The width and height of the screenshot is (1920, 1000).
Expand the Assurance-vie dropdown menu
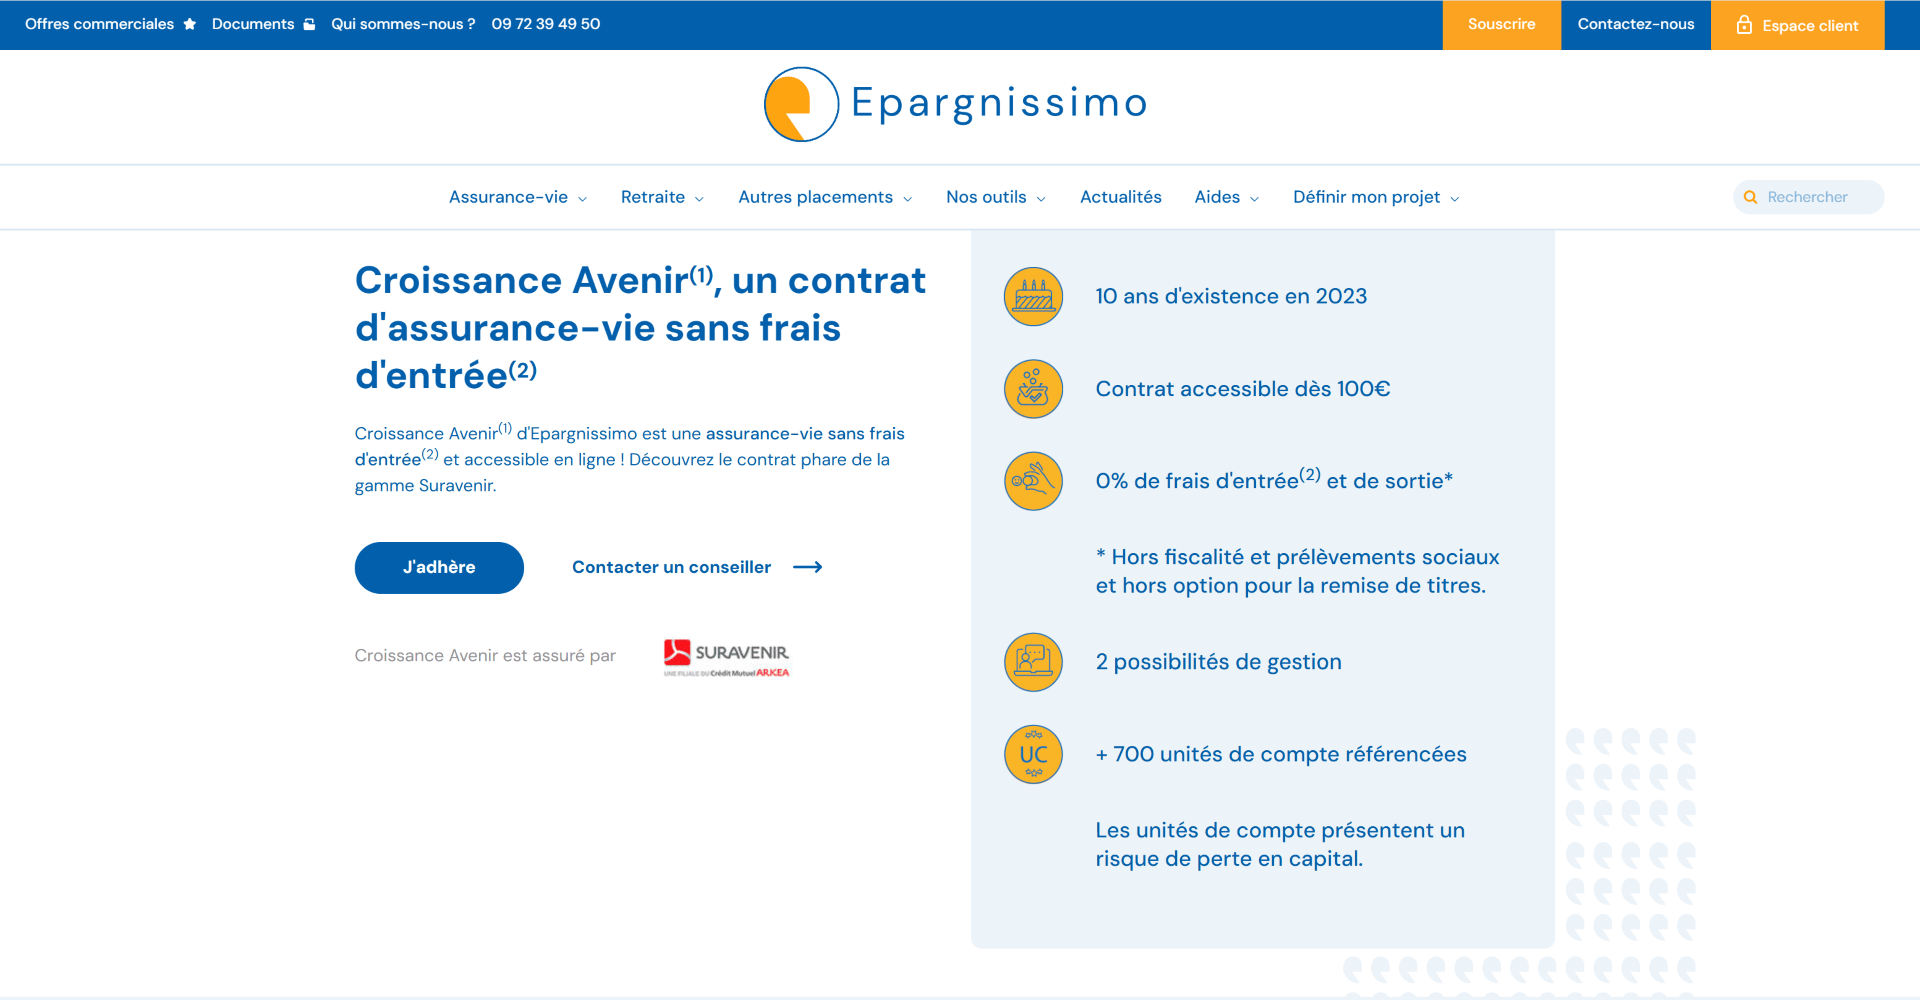click(517, 198)
